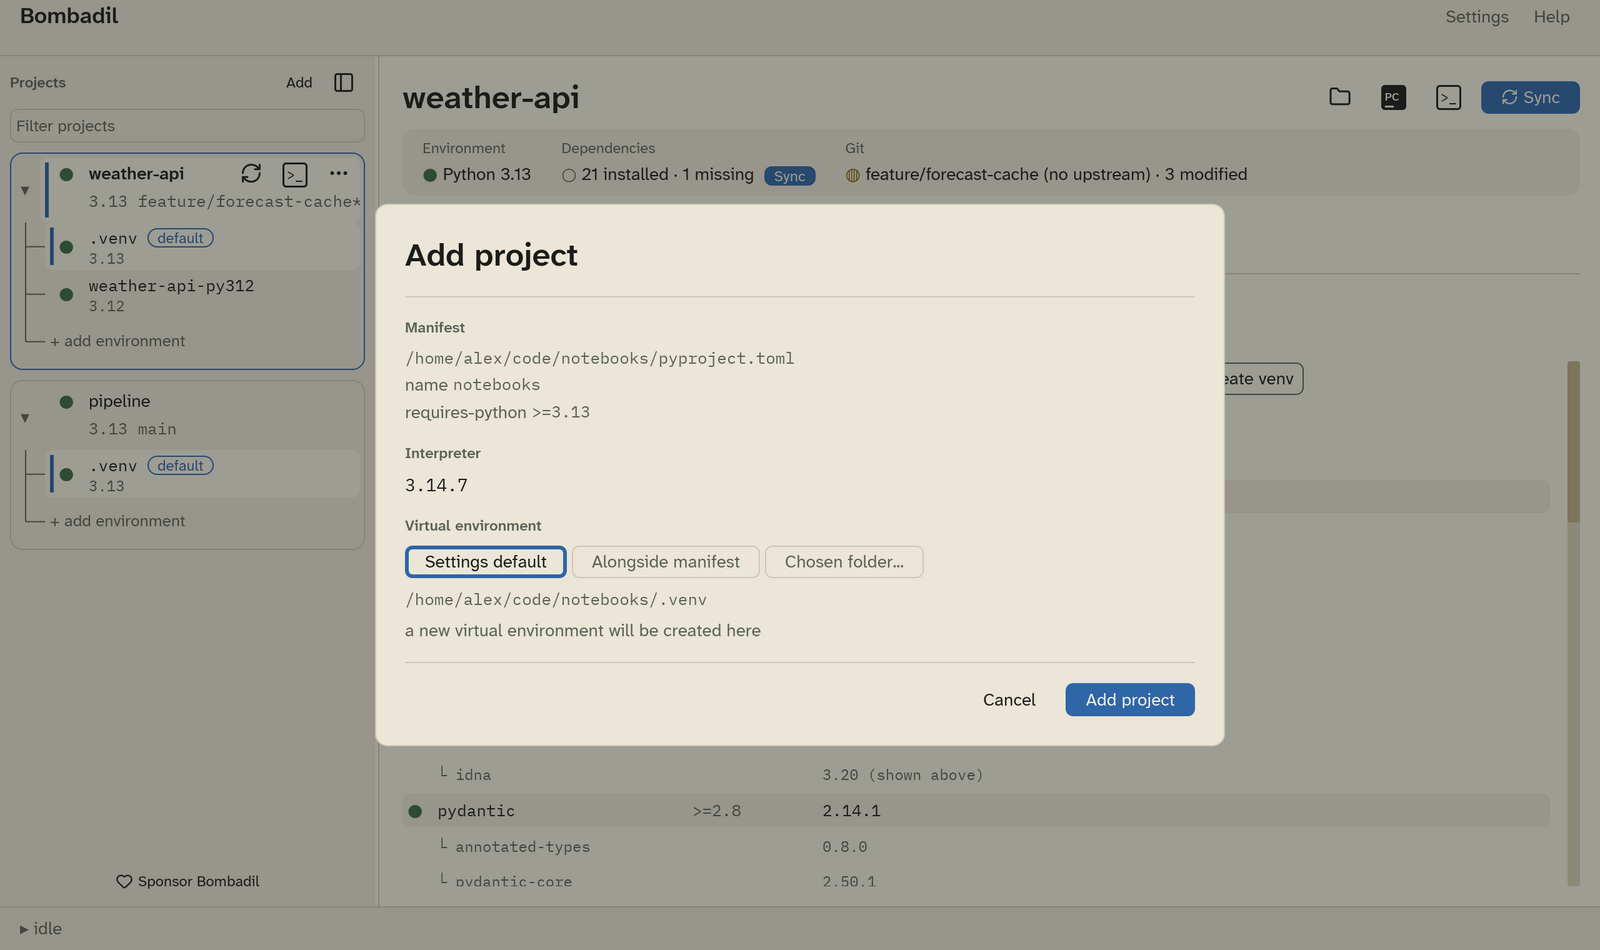The image size is (1600, 950).
Task: Open terminal for weather-api in sidebar
Action: pyautogui.click(x=295, y=175)
